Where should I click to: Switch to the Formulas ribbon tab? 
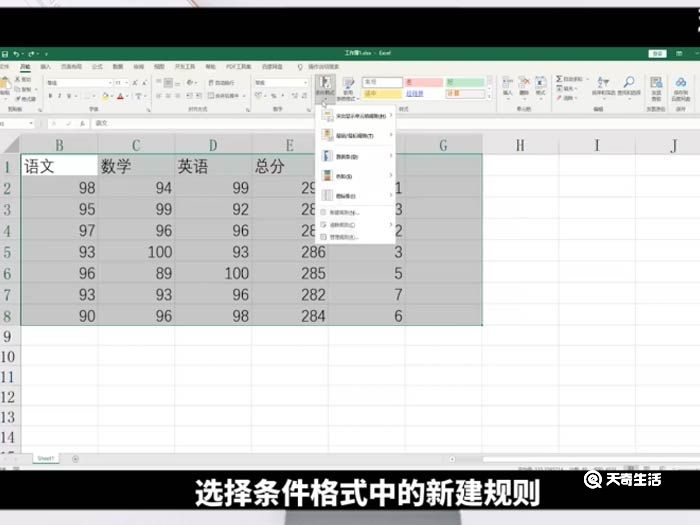coord(97,67)
